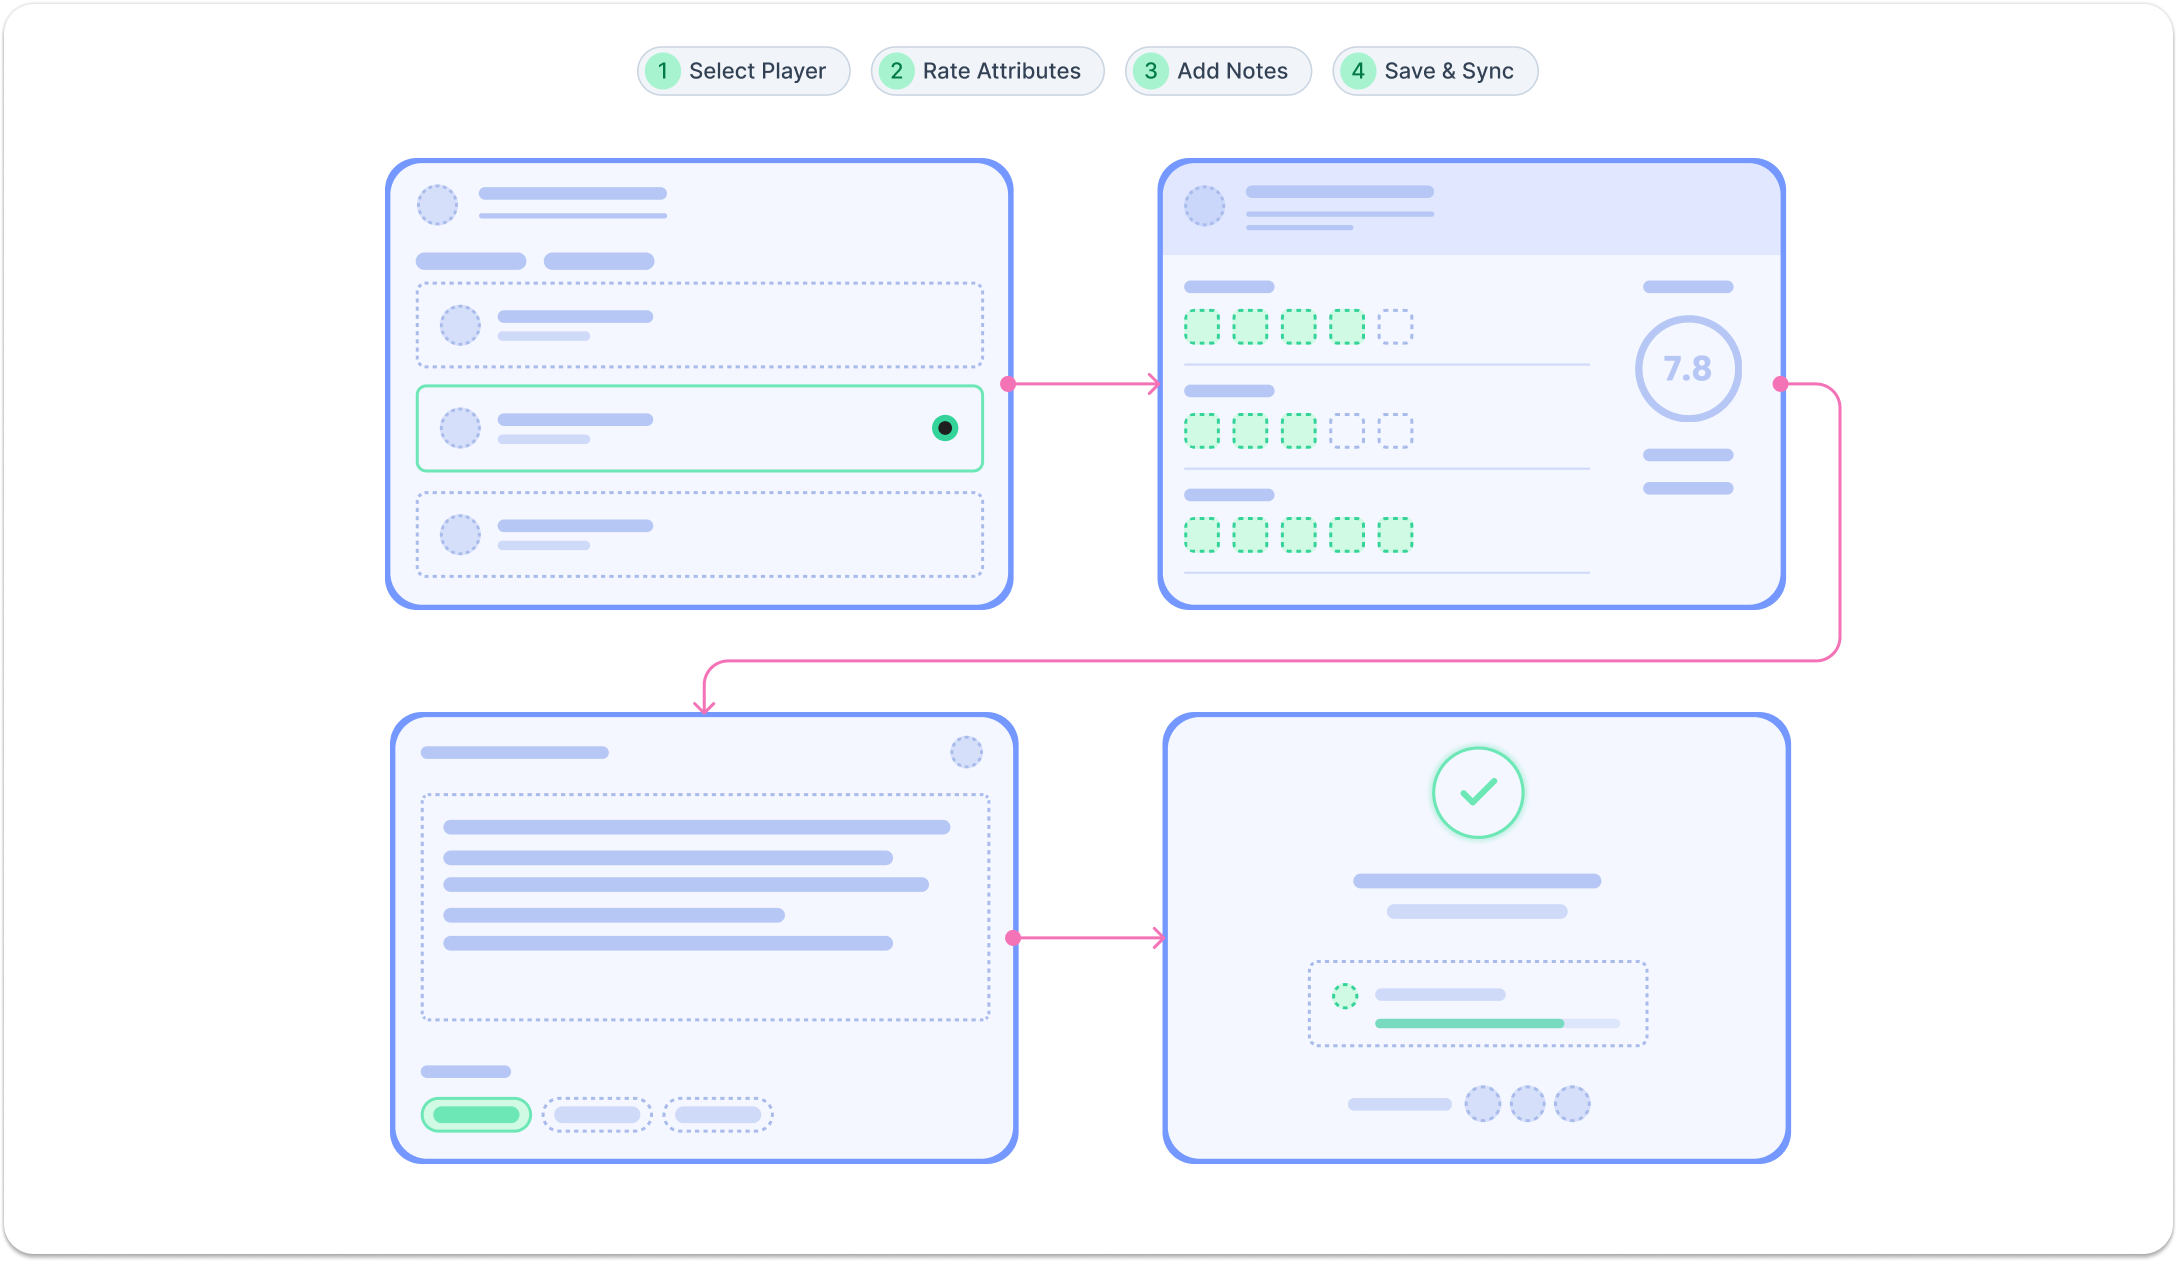Screen dimensions: 2177x1262
Task: Click the green dotted sync status icon
Action: point(1345,996)
